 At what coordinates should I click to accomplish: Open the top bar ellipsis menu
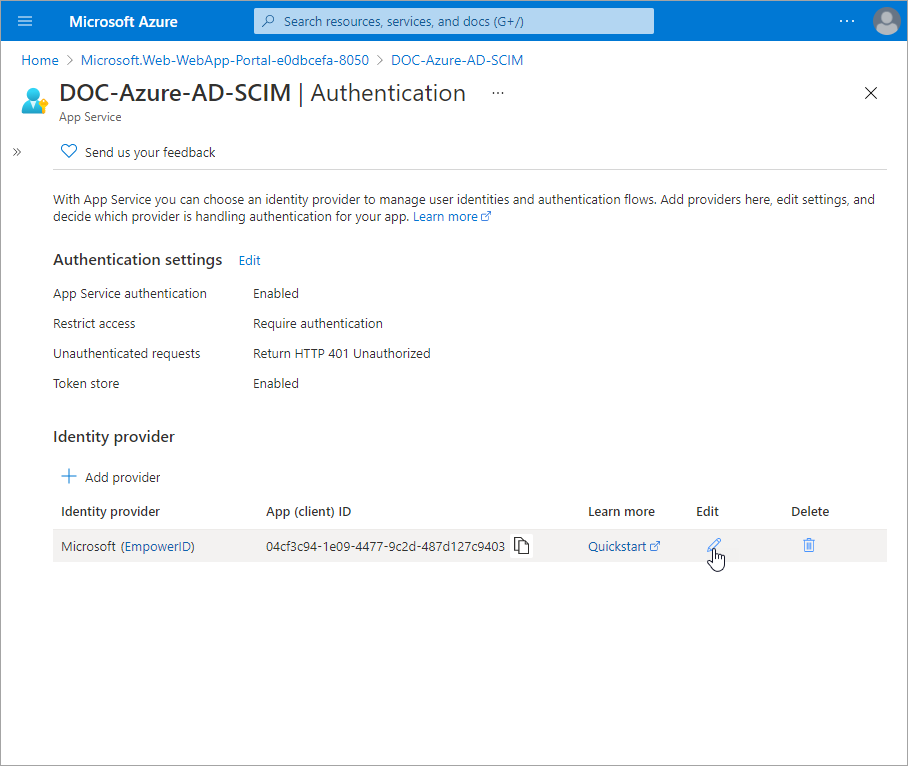point(847,21)
